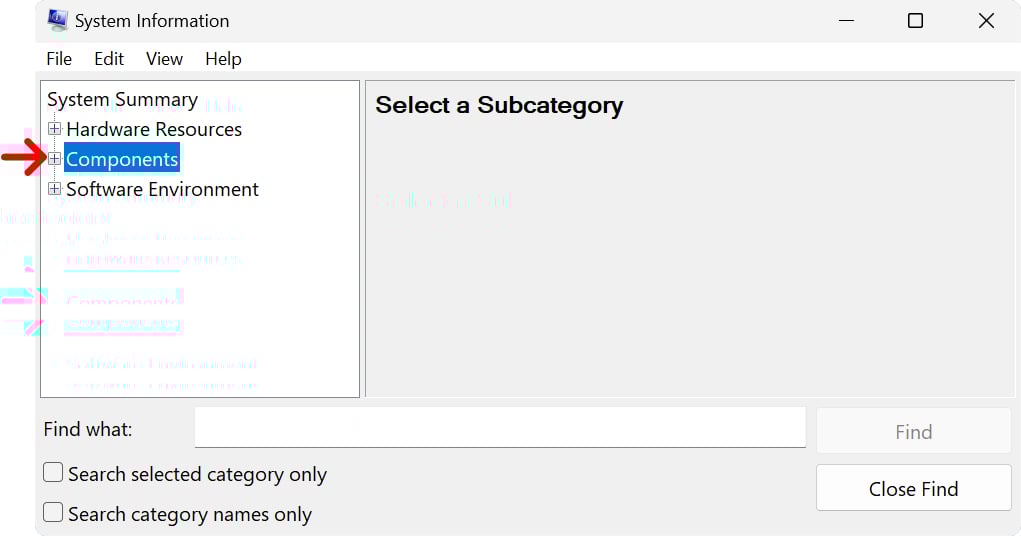Select the highlighted Components category label
This screenshot has width=1021, height=536.
[x=122, y=159]
